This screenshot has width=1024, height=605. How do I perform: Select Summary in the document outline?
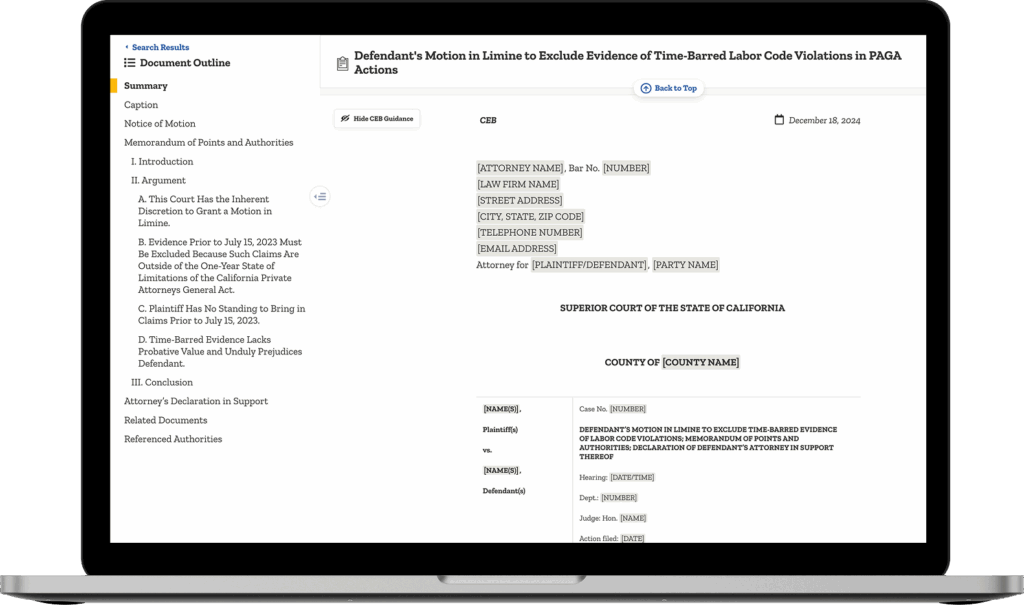[x=146, y=86]
